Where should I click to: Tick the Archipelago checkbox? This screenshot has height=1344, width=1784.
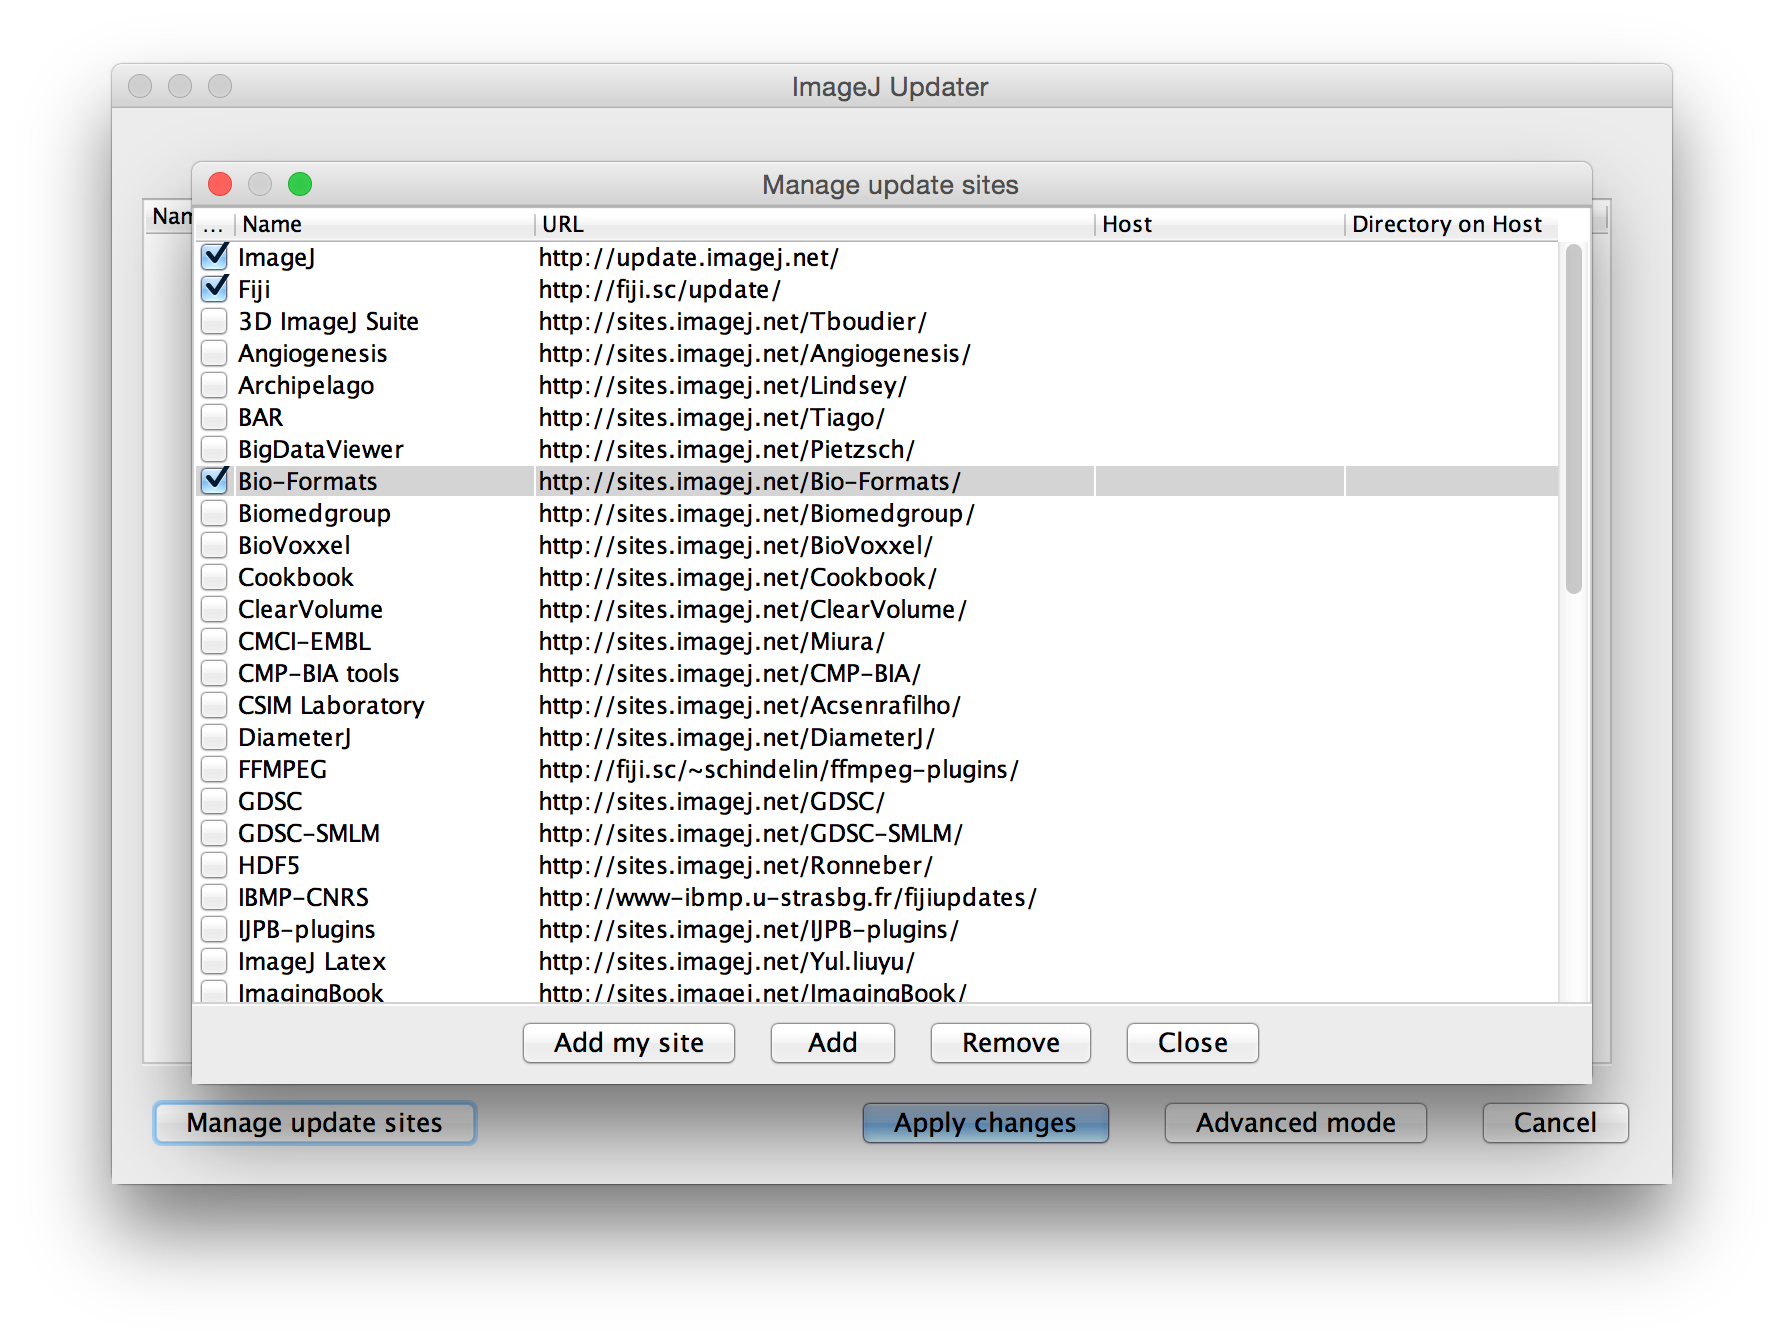[214, 385]
